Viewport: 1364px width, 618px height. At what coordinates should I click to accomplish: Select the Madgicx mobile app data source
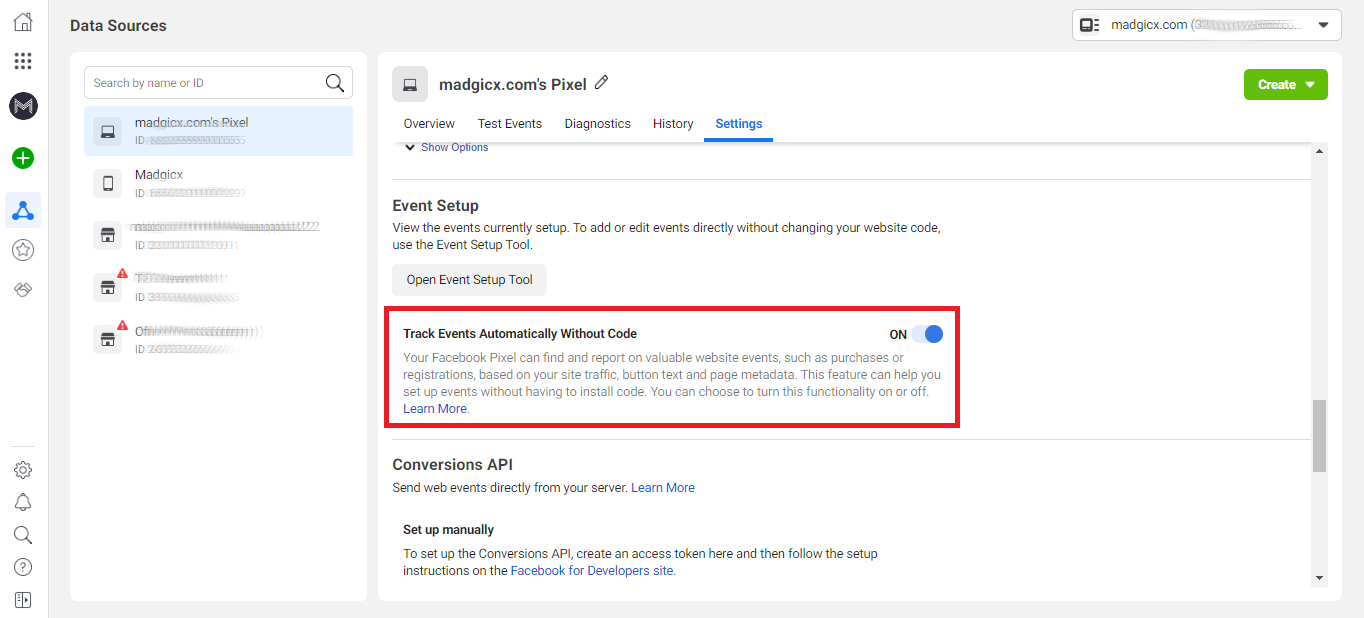218,183
